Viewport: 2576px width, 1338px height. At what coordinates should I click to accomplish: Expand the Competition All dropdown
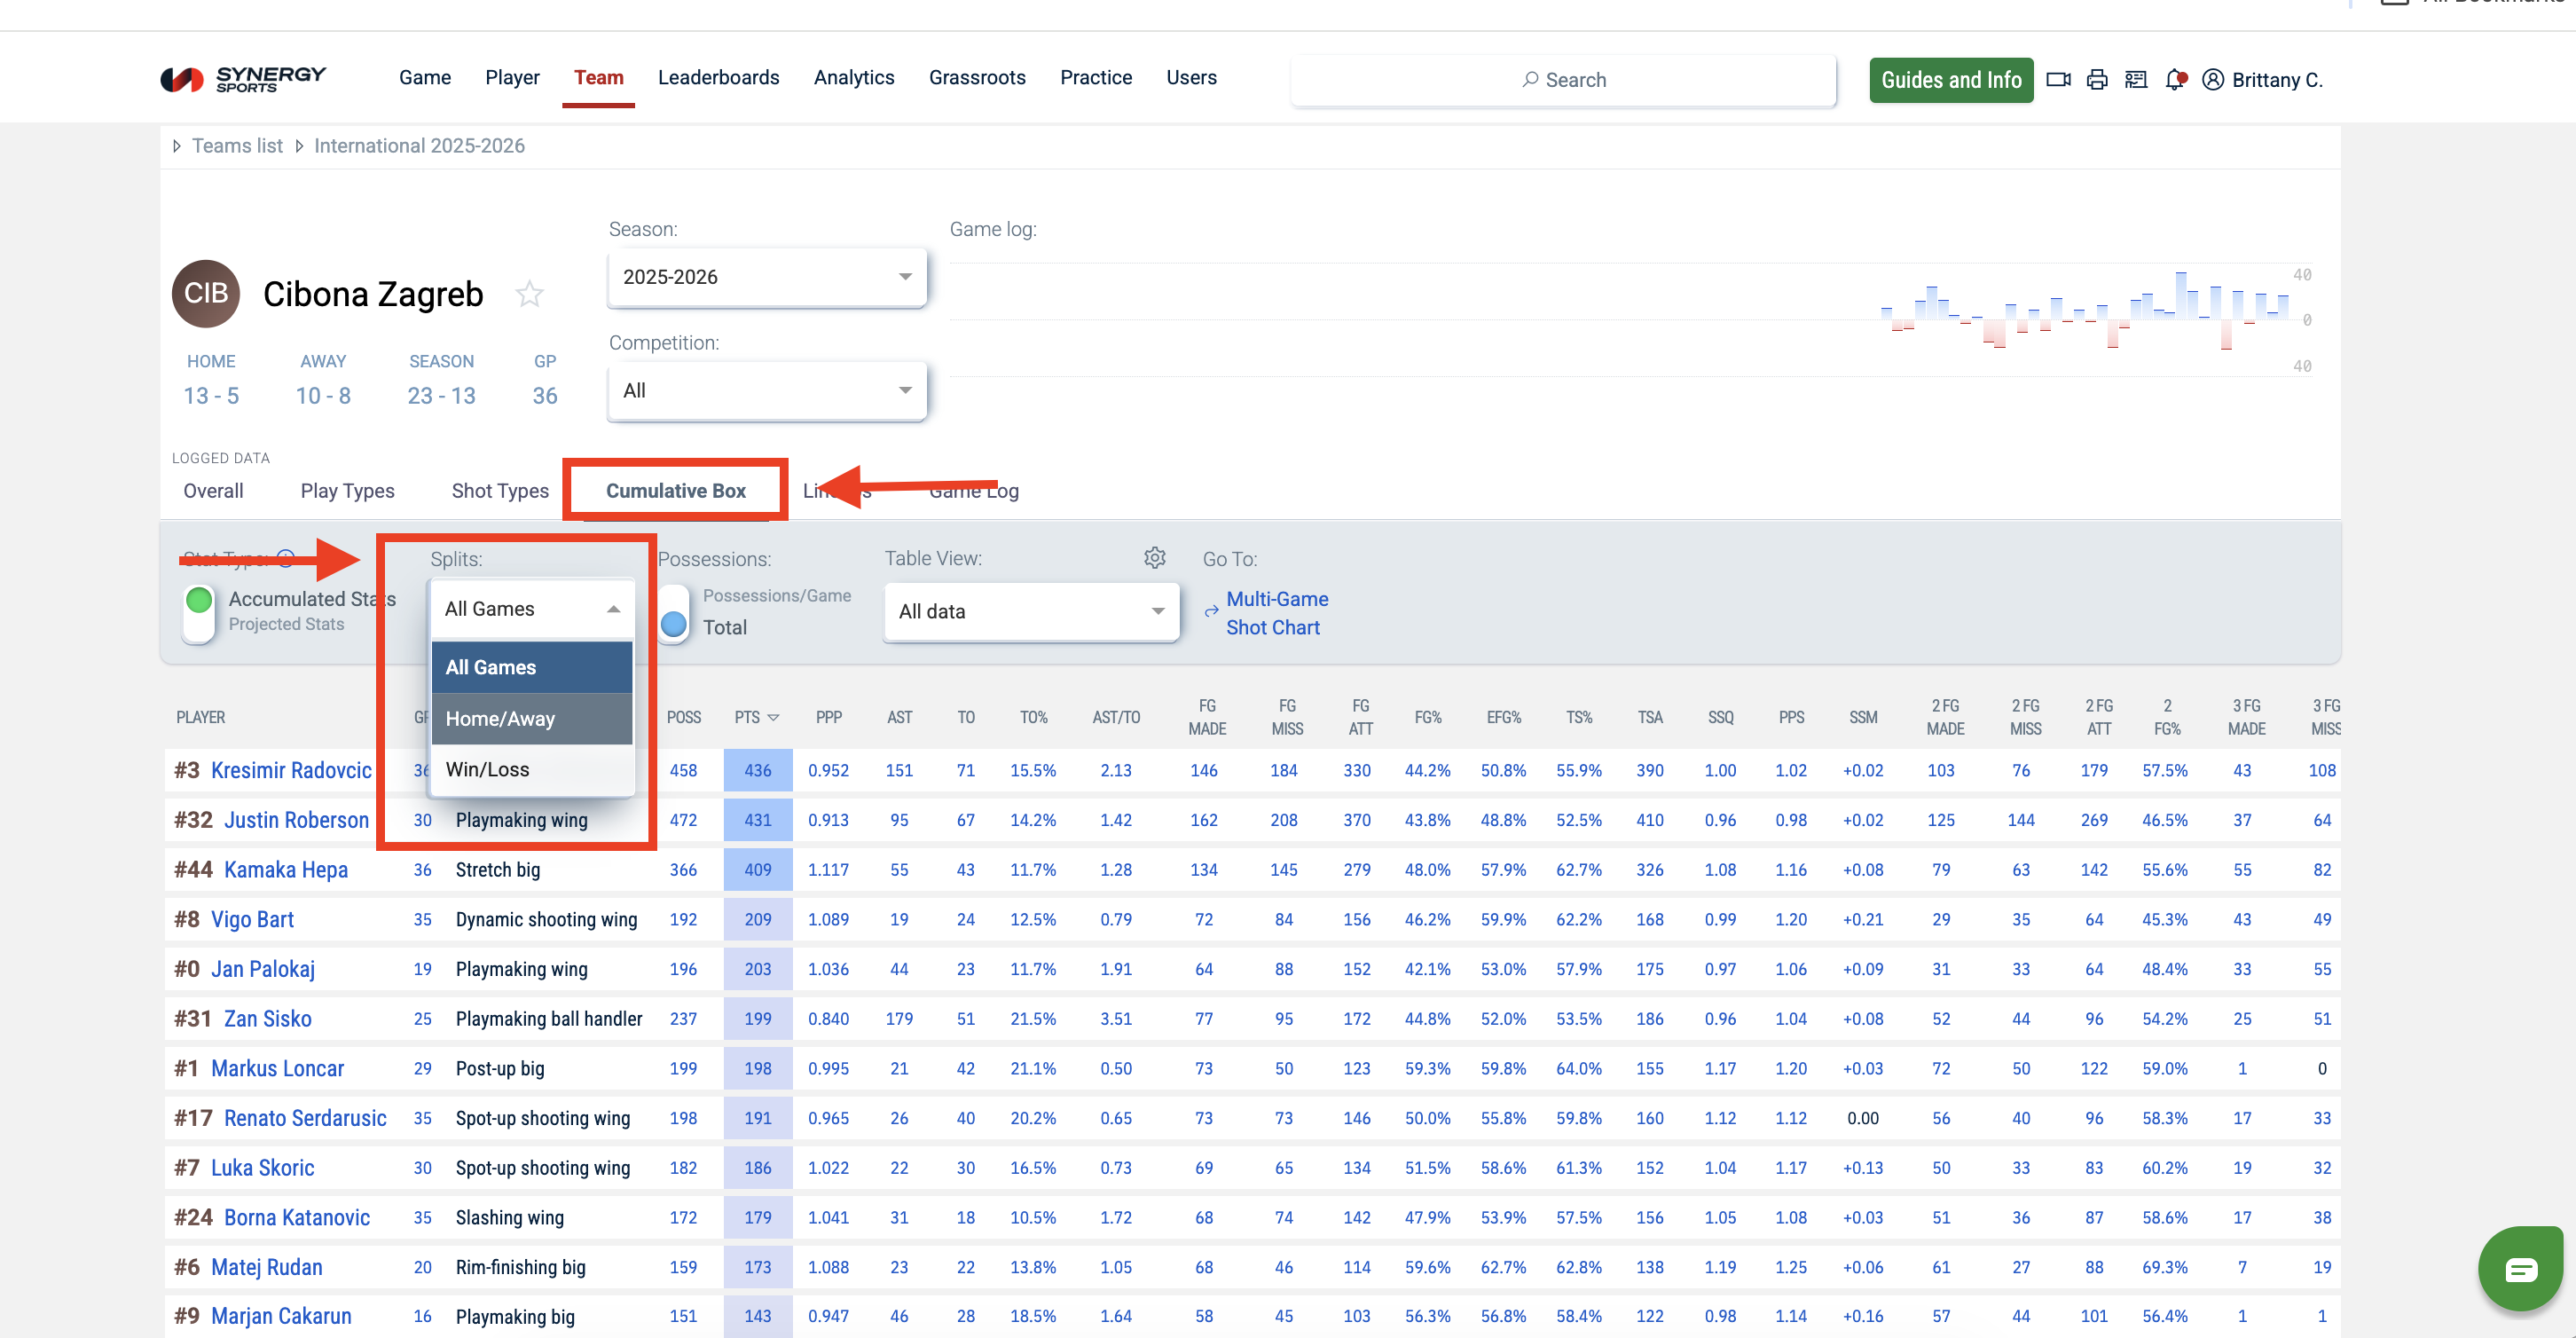click(x=766, y=391)
